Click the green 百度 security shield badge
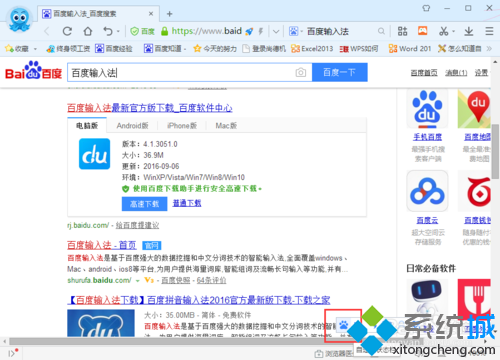Viewport: 500px width, 360px height. click(142, 31)
